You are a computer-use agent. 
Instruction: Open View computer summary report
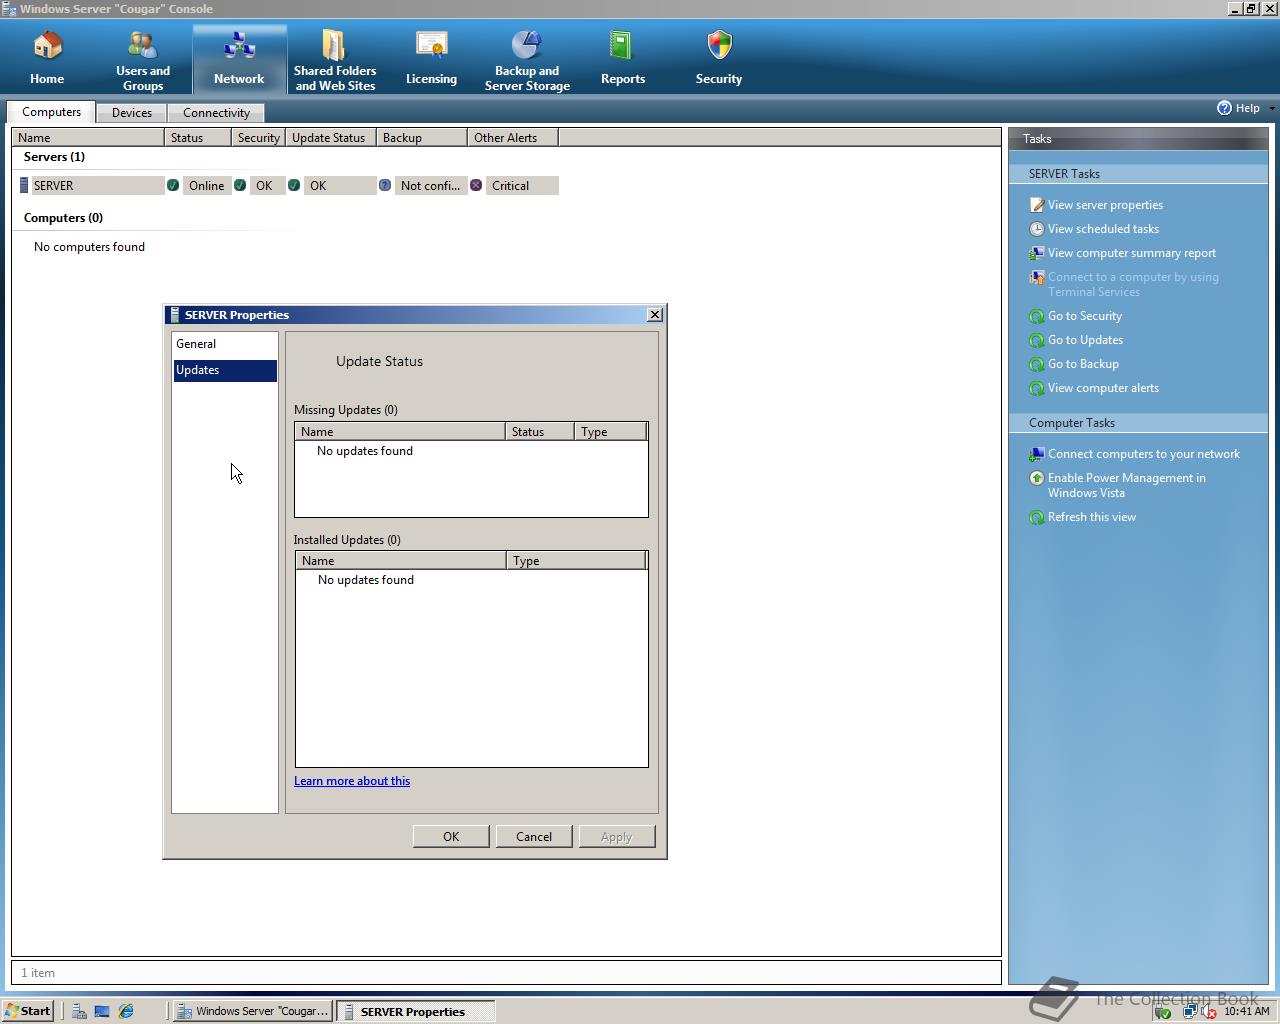[x=1132, y=253]
